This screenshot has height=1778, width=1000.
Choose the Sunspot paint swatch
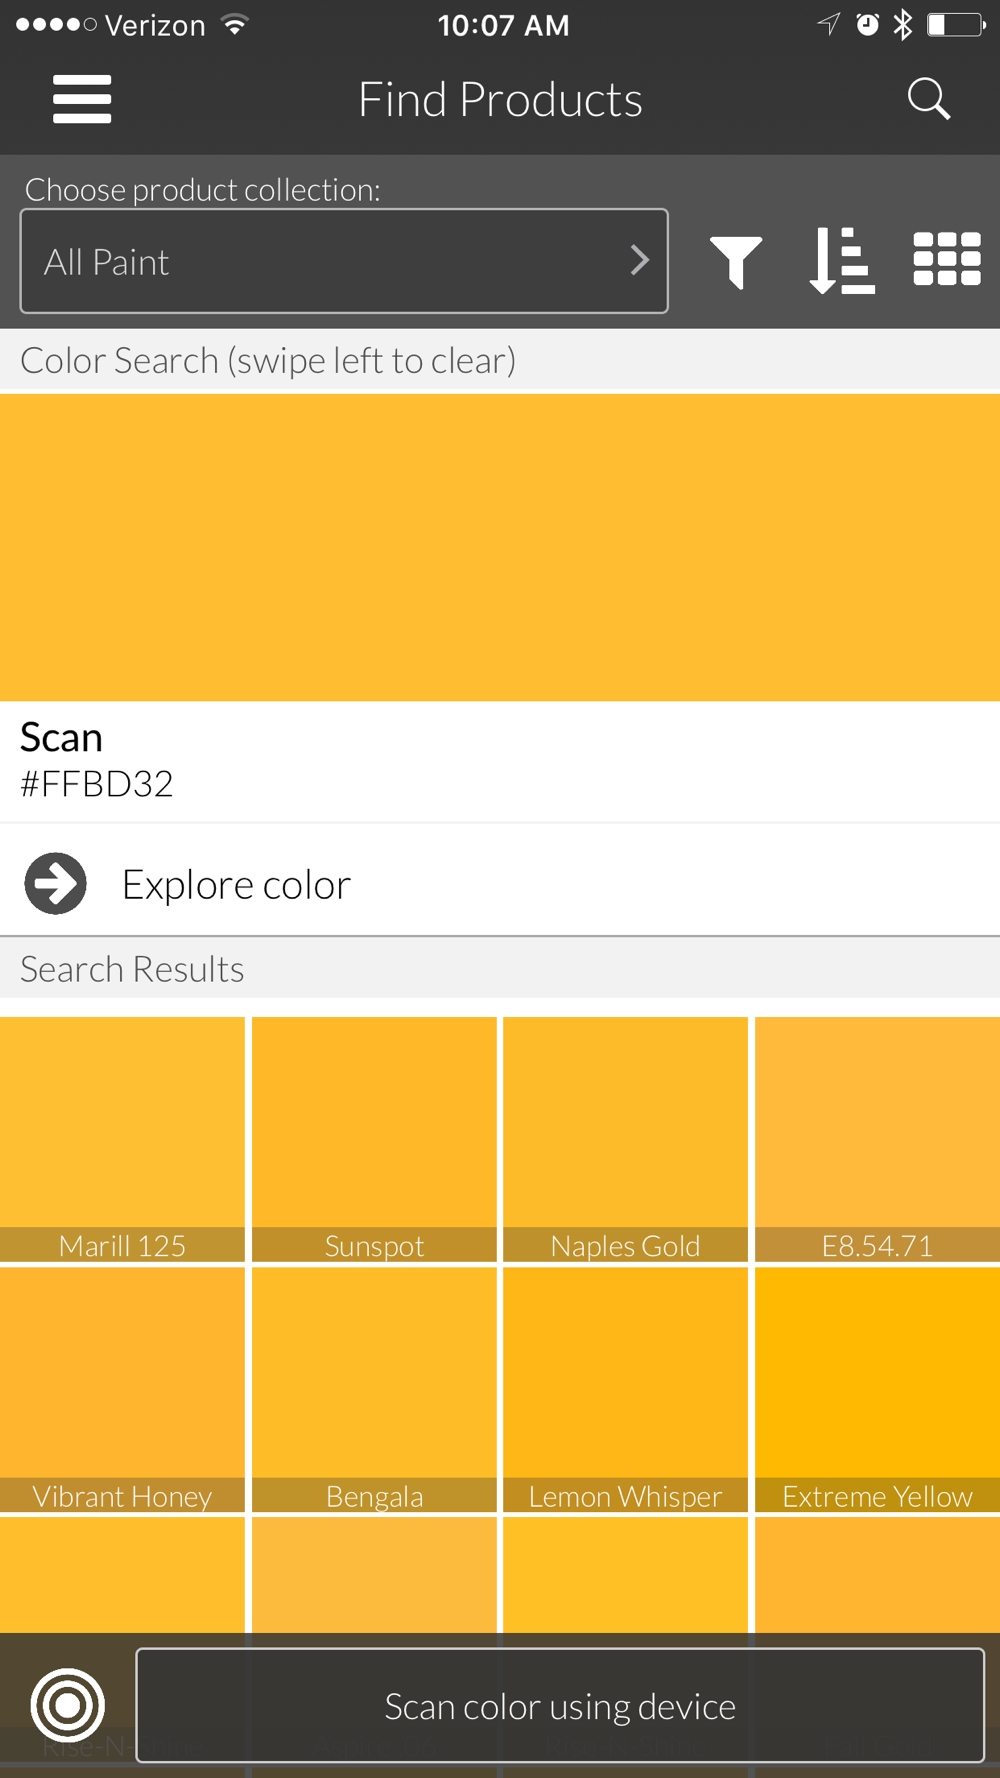click(x=374, y=1138)
